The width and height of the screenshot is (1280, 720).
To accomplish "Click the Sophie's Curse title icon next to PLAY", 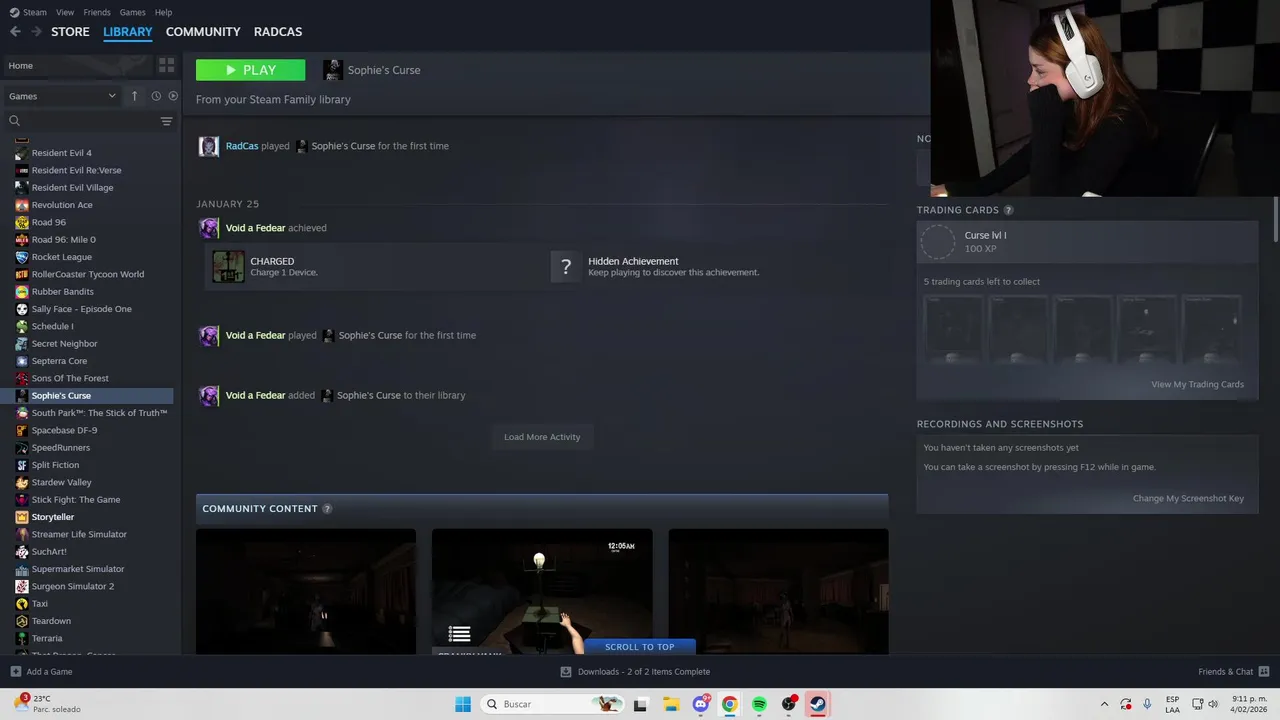I will (333, 70).
